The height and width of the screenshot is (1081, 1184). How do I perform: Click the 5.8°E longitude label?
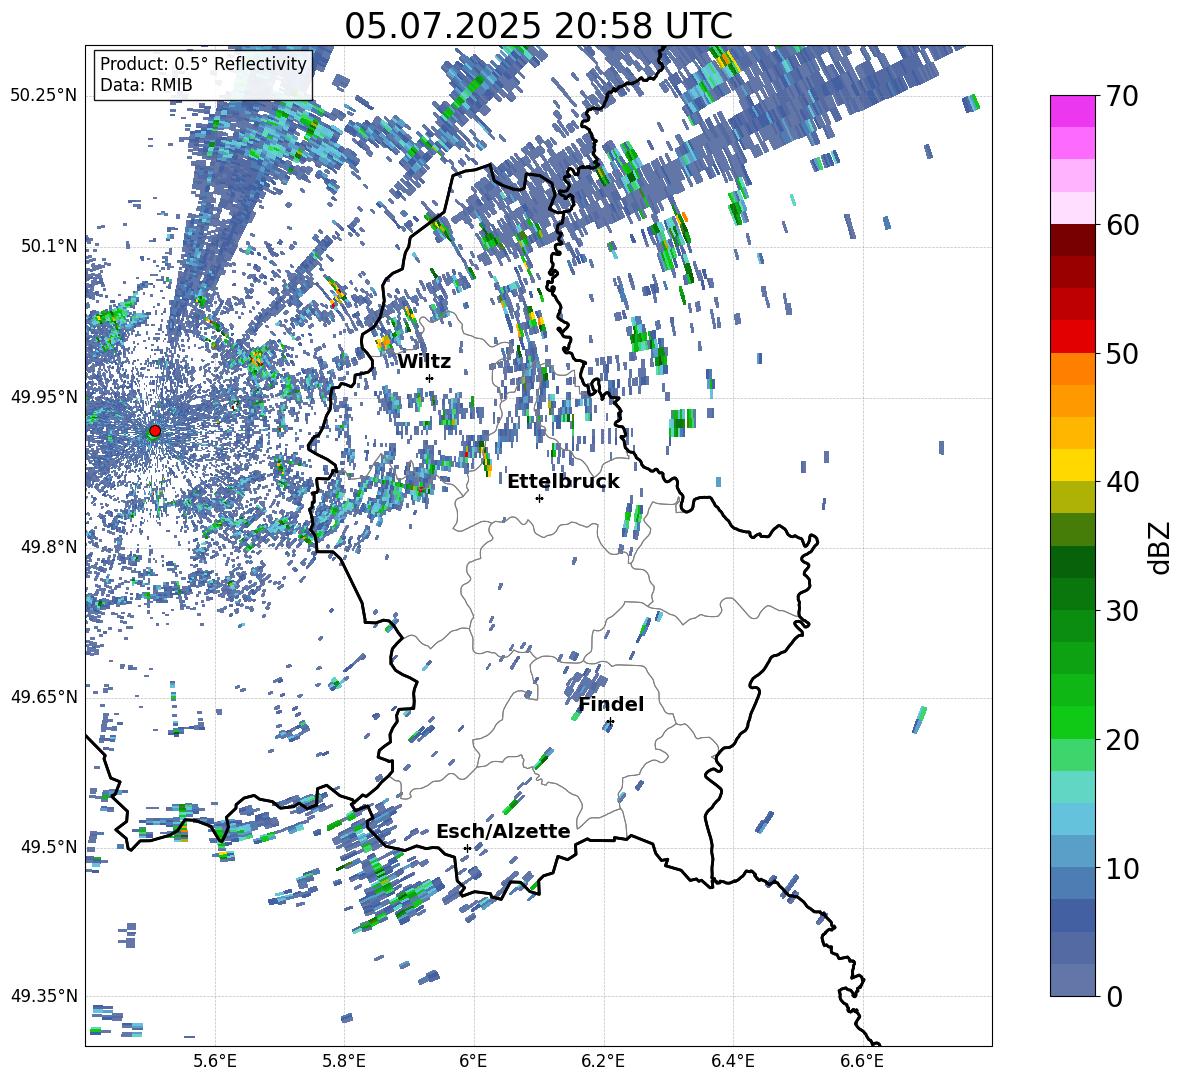344,1061
